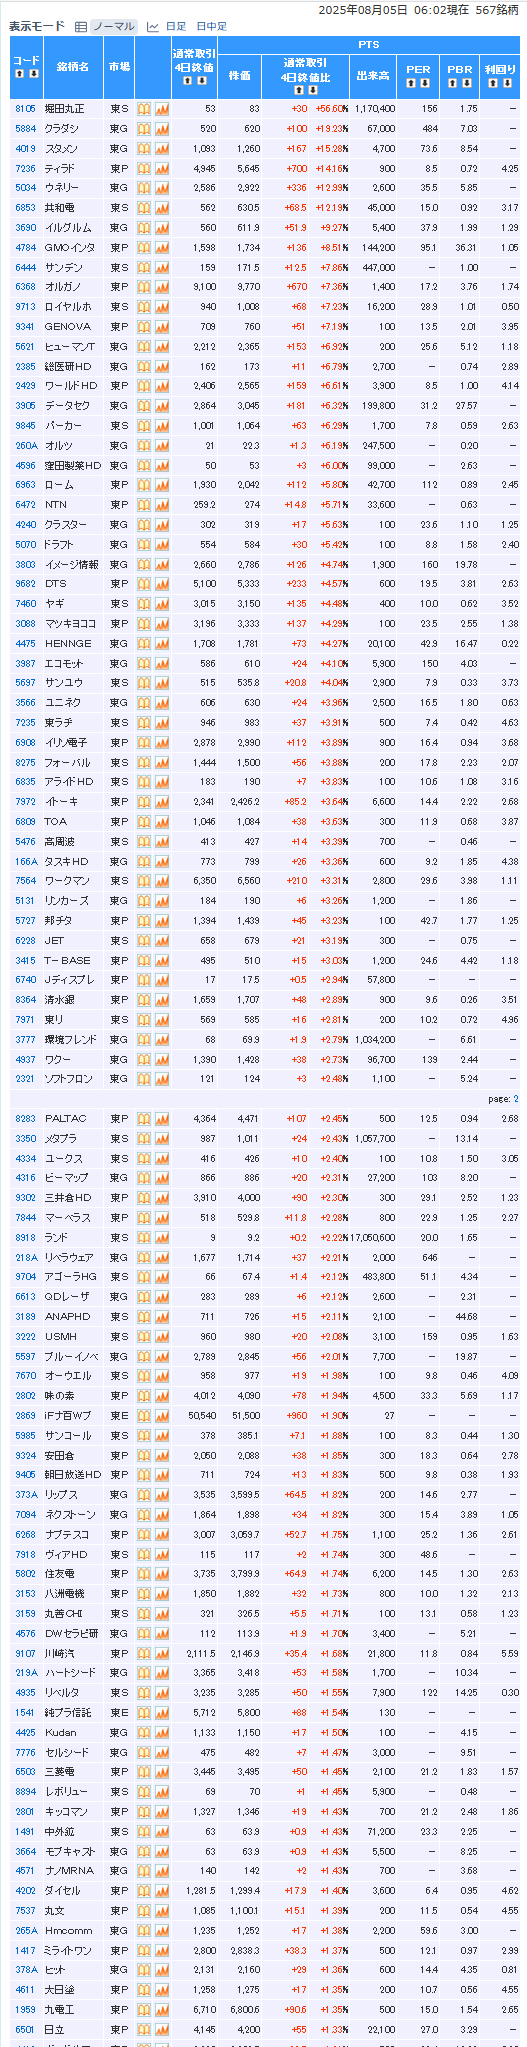The height and width of the screenshot is (2047, 527).
Task: Open chart icon for 堀田丸正 row
Action: point(162,109)
